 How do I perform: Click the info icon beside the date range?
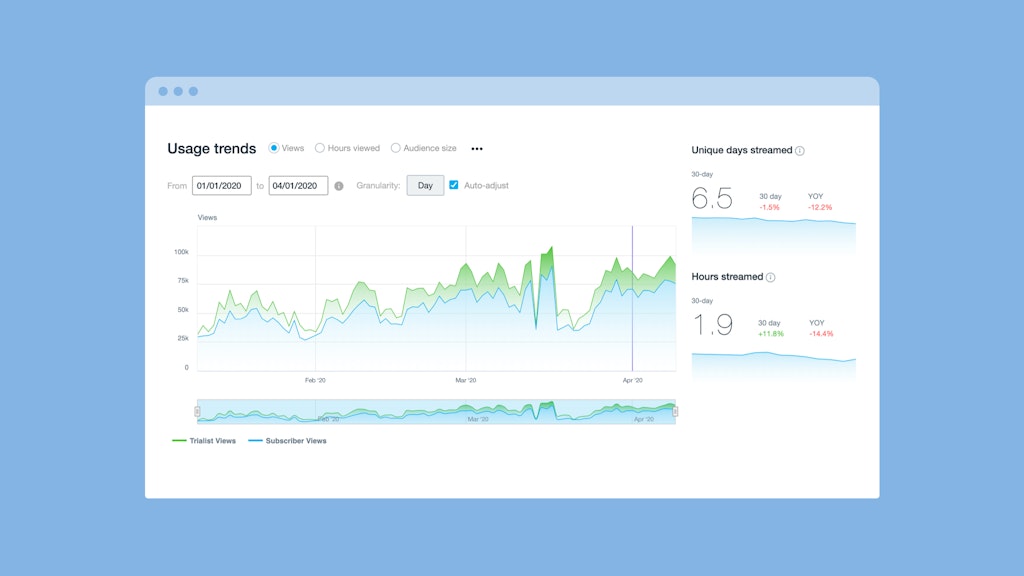[x=339, y=186]
